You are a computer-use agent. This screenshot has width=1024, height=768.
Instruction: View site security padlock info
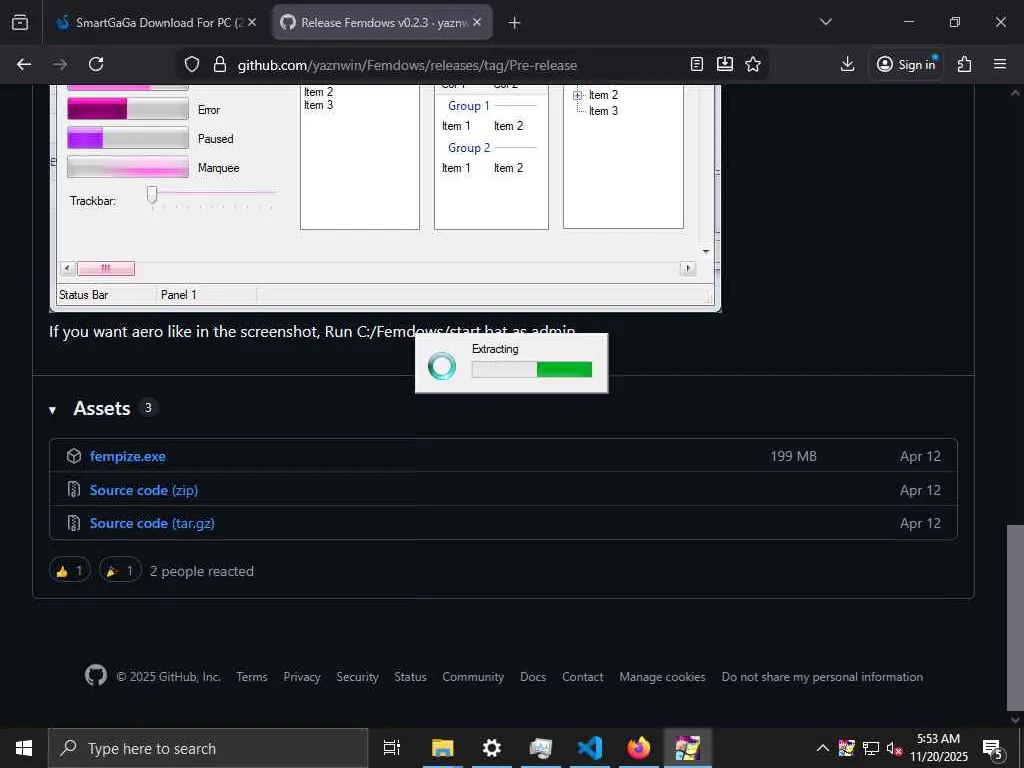pyautogui.click(x=220, y=64)
